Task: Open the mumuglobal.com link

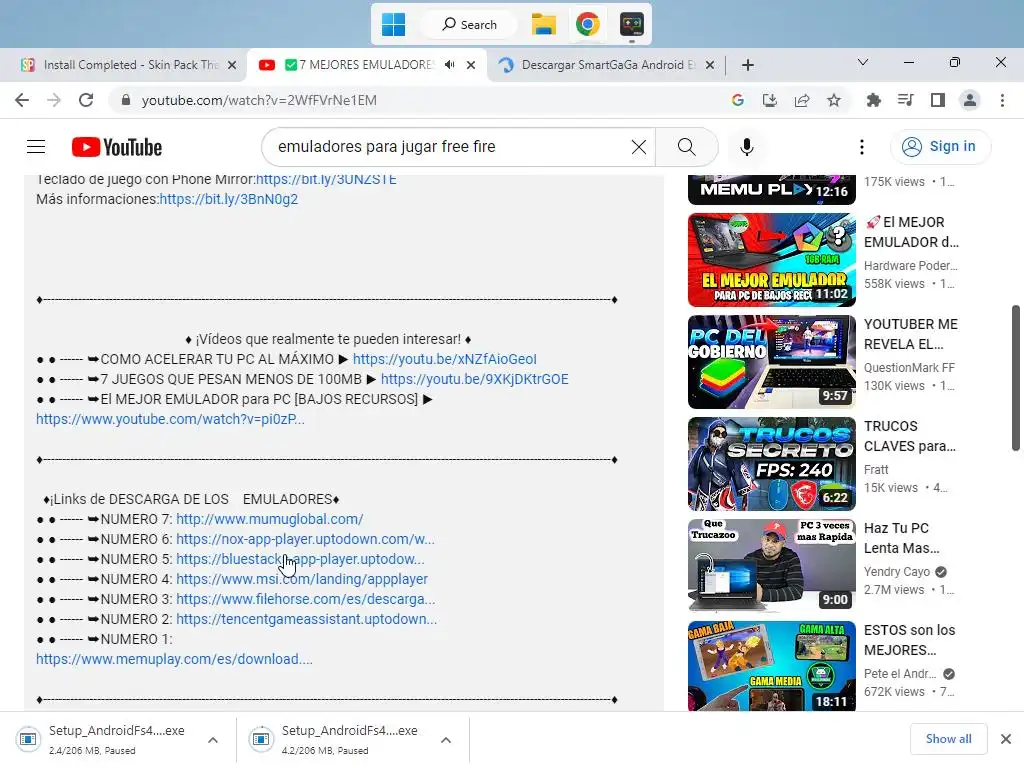Action: (x=270, y=519)
